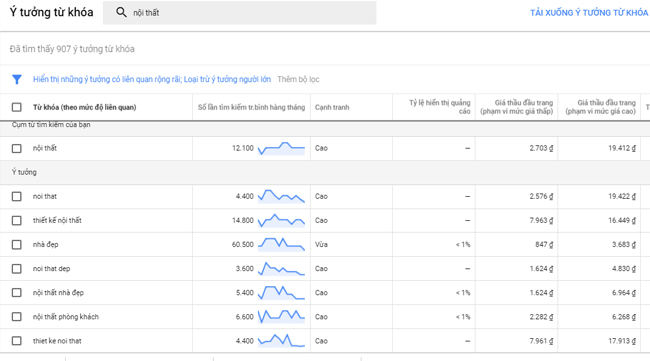View trend sparkline for 'nội thất'
Viewport: 650px width, 361px height.
pos(281,148)
